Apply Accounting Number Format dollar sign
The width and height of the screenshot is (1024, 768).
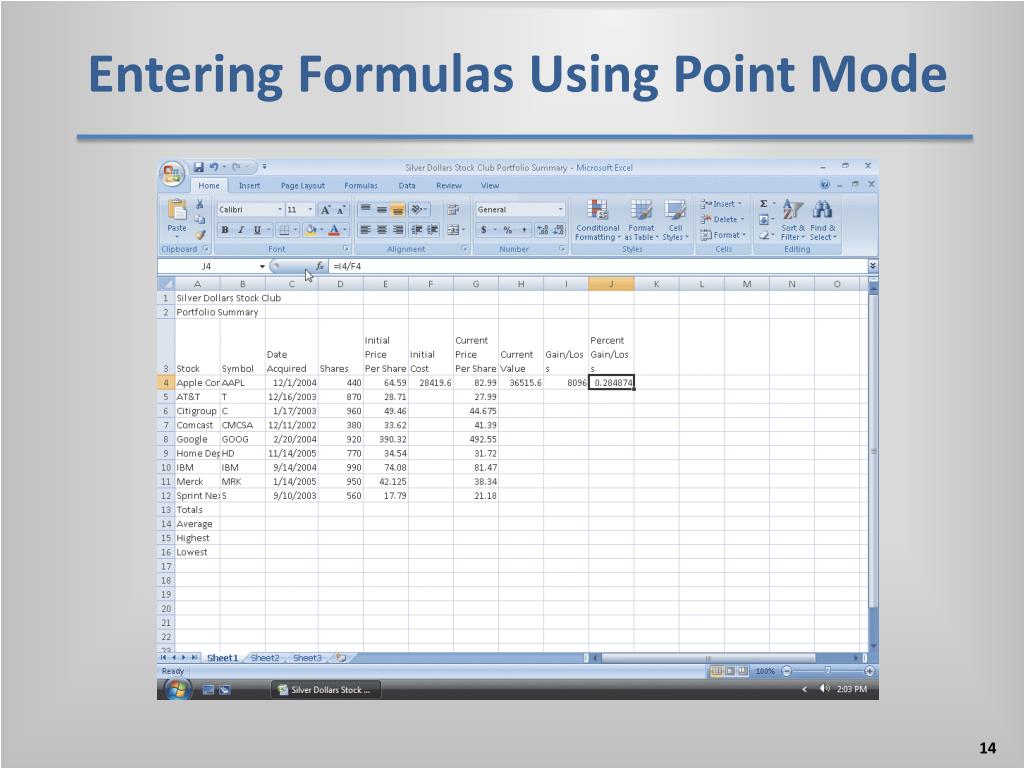(x=484, y=230)
